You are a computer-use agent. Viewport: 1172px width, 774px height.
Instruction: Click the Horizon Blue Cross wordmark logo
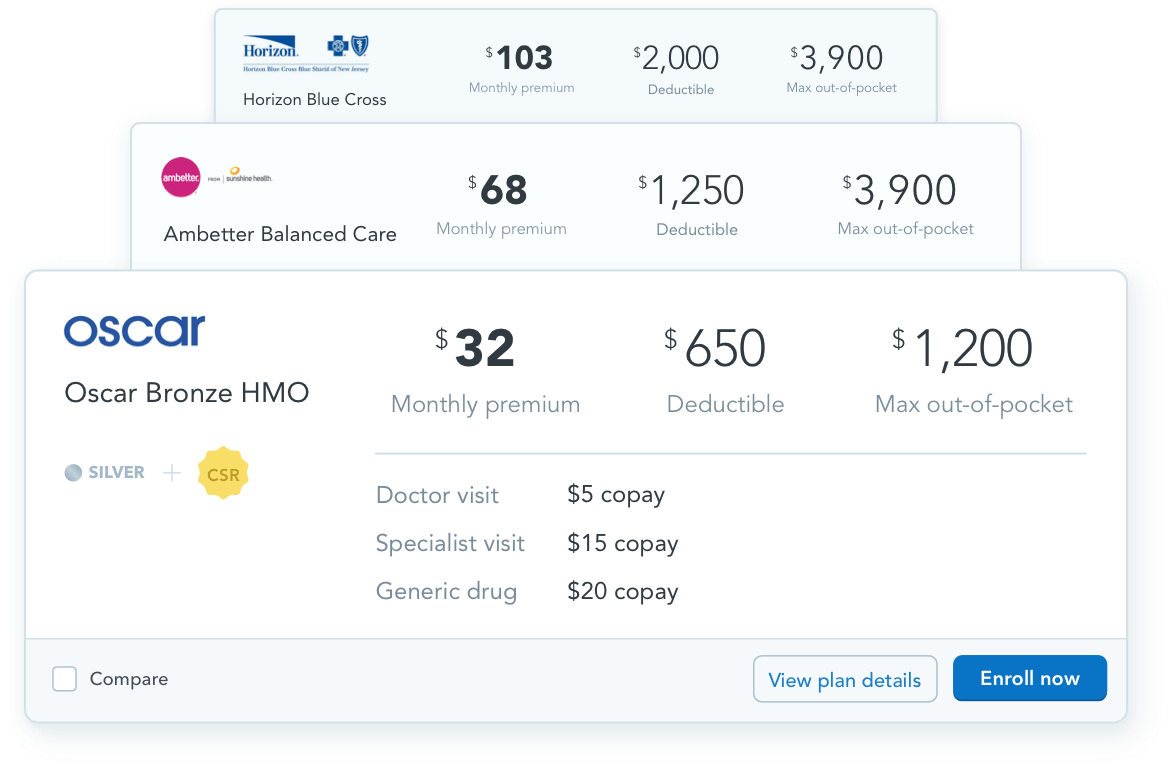(268, 49)
